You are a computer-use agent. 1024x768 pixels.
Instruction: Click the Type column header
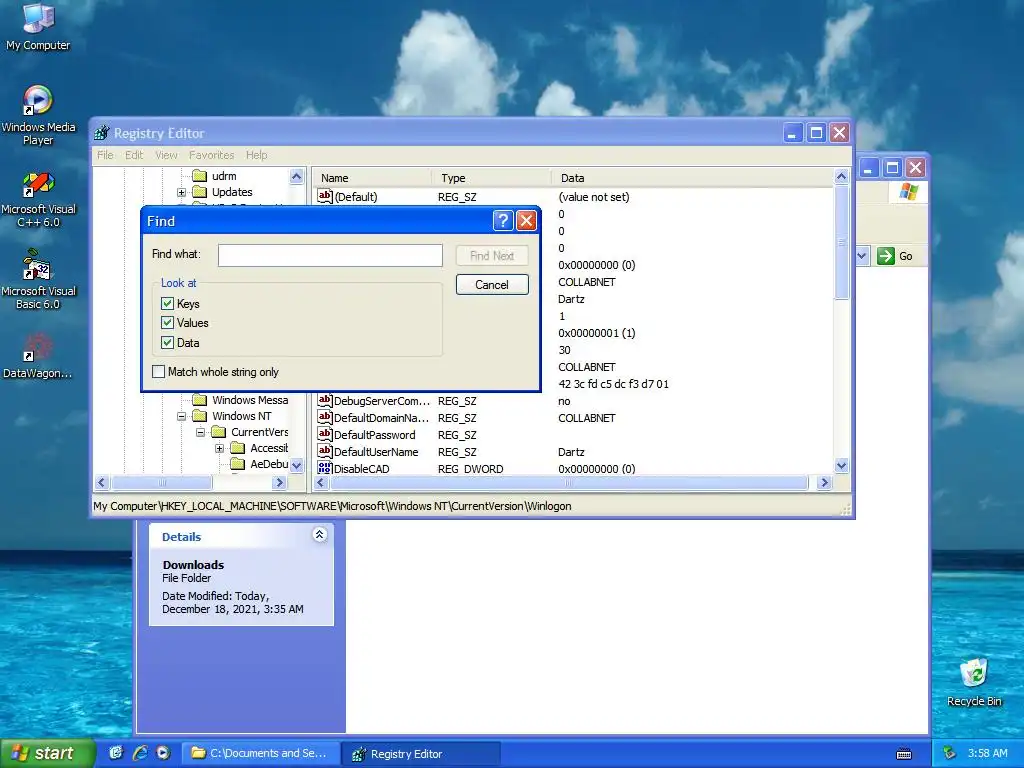pos(491,178)
